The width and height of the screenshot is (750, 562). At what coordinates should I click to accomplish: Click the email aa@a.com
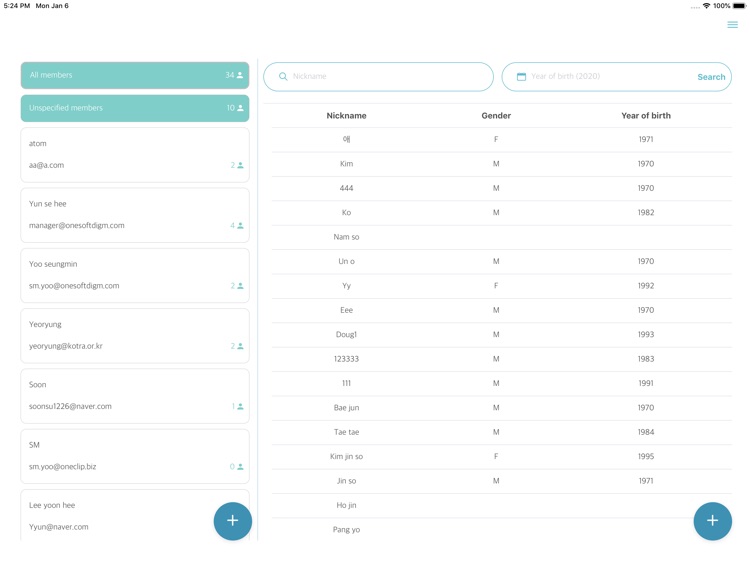click(x=46, y=165)
